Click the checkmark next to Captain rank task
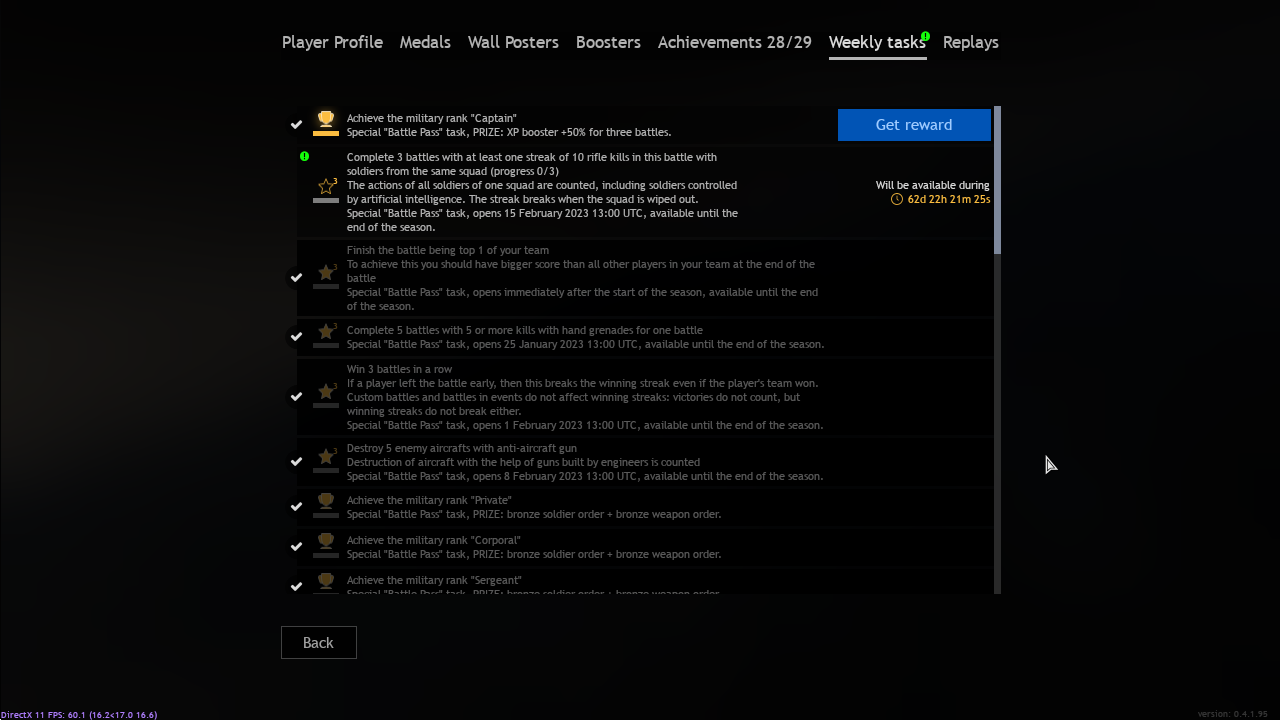The height and width of the screenshot is (720, 1280). click(297, 125)
